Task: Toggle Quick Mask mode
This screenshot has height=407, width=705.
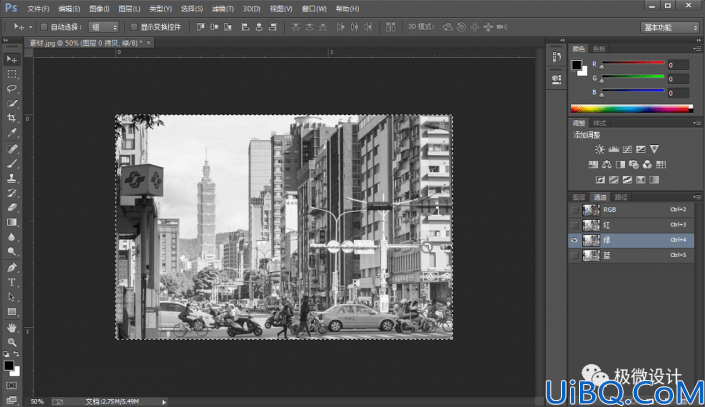Action: pyautogui.click(x=12, y=385)
